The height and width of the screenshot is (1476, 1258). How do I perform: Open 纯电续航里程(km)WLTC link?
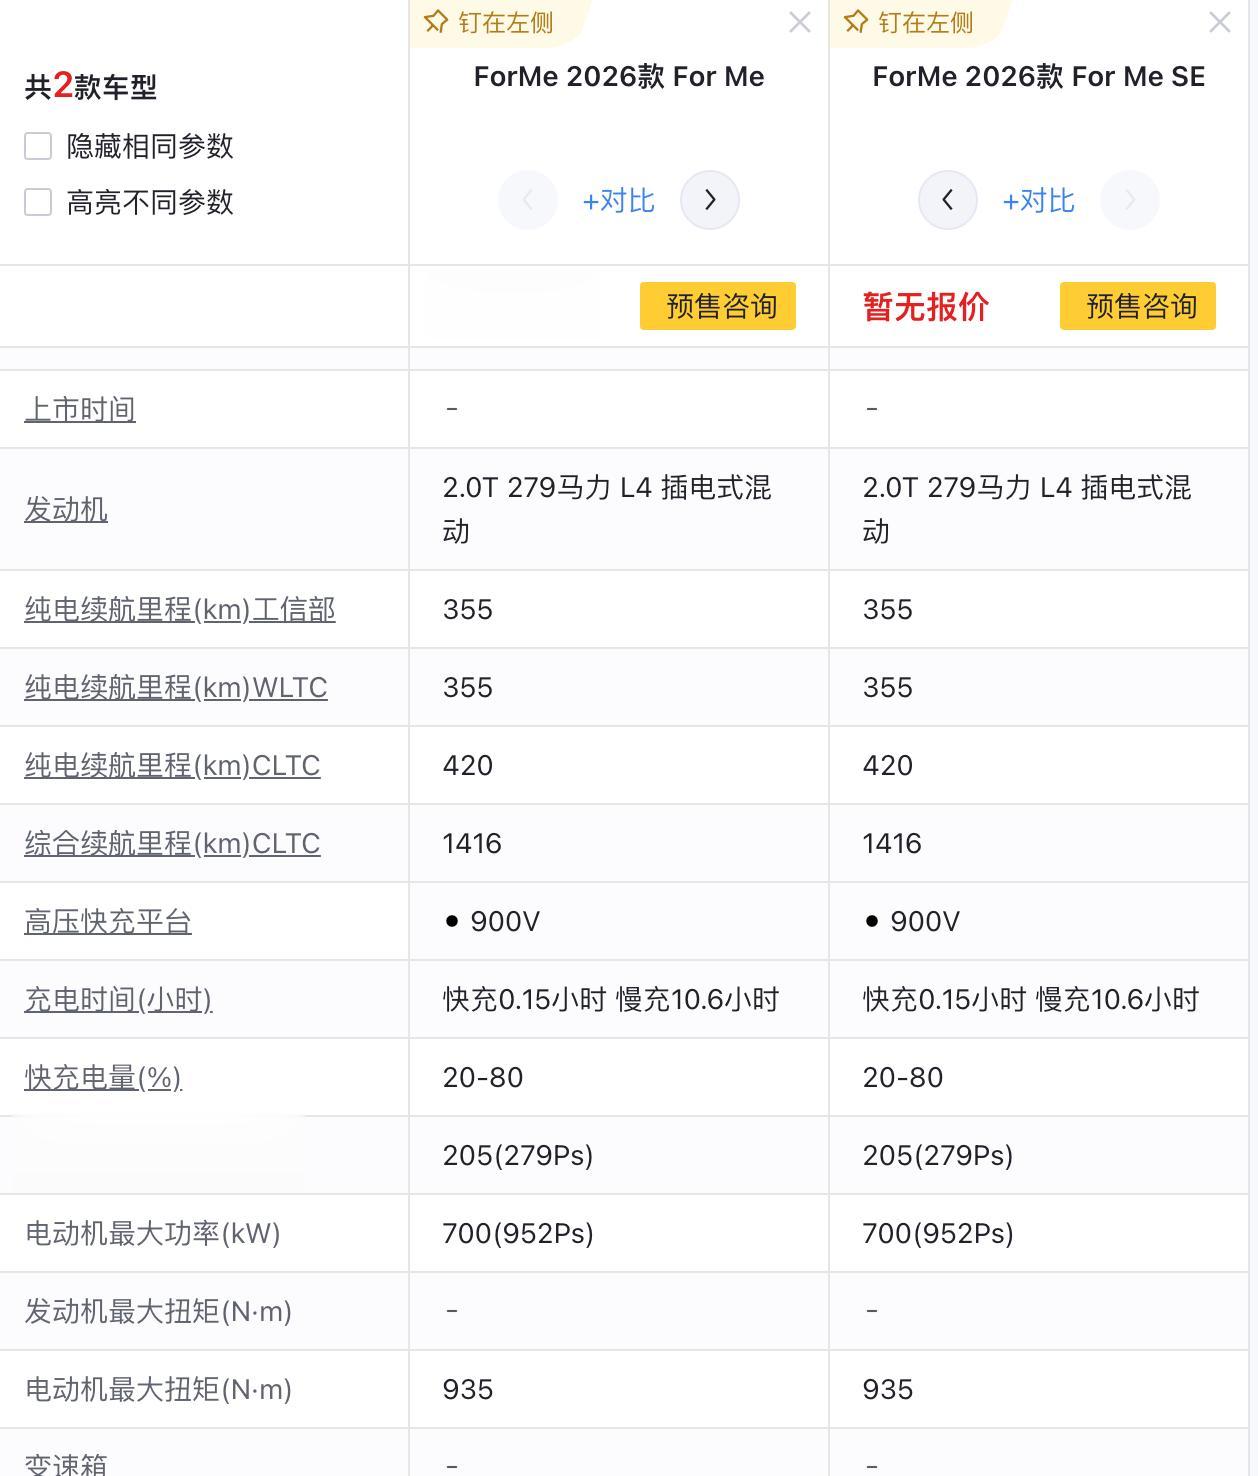[x=176, y=687]
